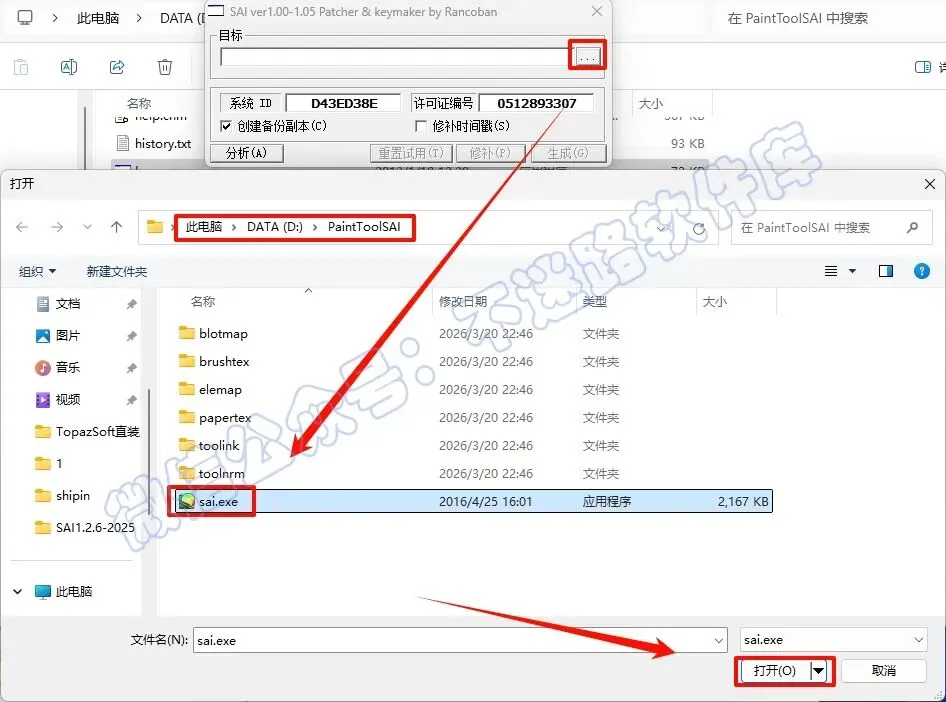Select the shipin folder in sidebar
The image size is (946, 702).
[63, 495]
